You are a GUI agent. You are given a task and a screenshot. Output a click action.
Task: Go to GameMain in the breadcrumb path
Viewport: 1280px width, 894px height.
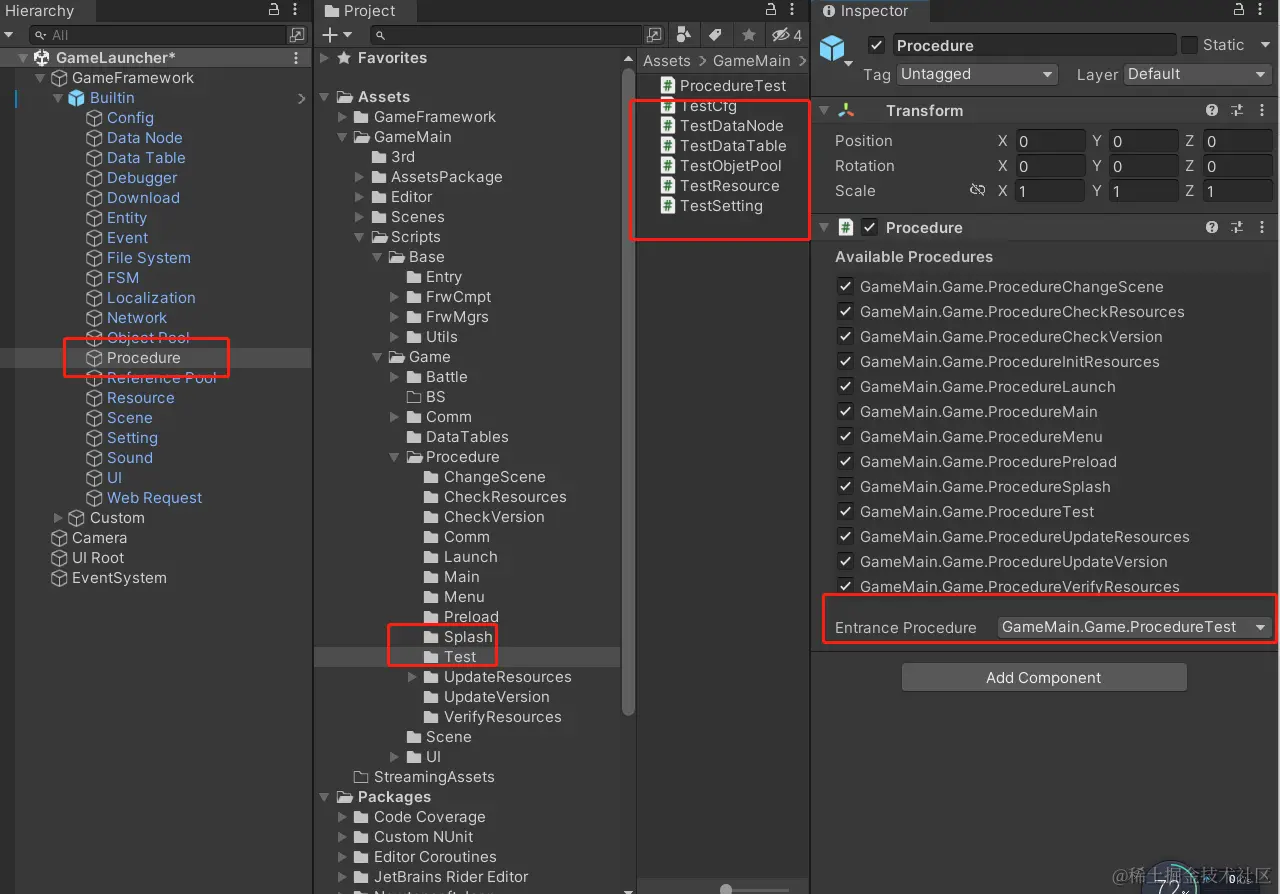[x=752, y=61]
